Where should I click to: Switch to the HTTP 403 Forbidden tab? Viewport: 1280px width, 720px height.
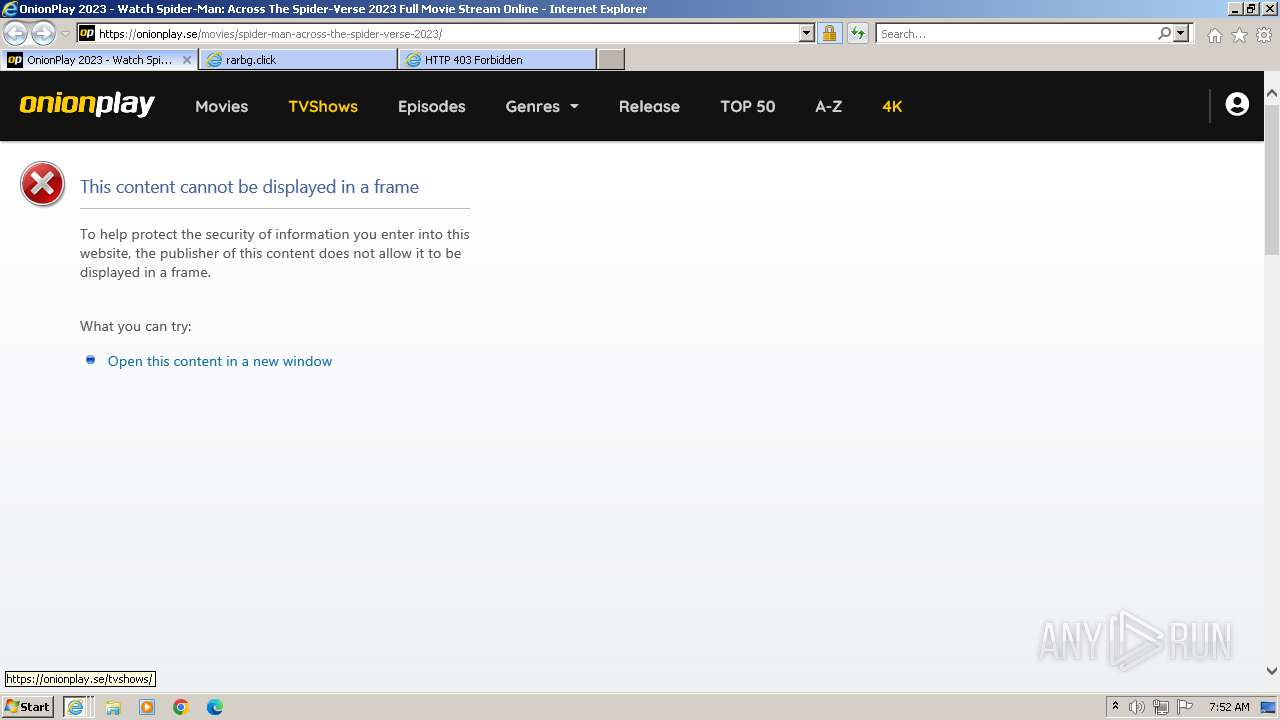497,59
